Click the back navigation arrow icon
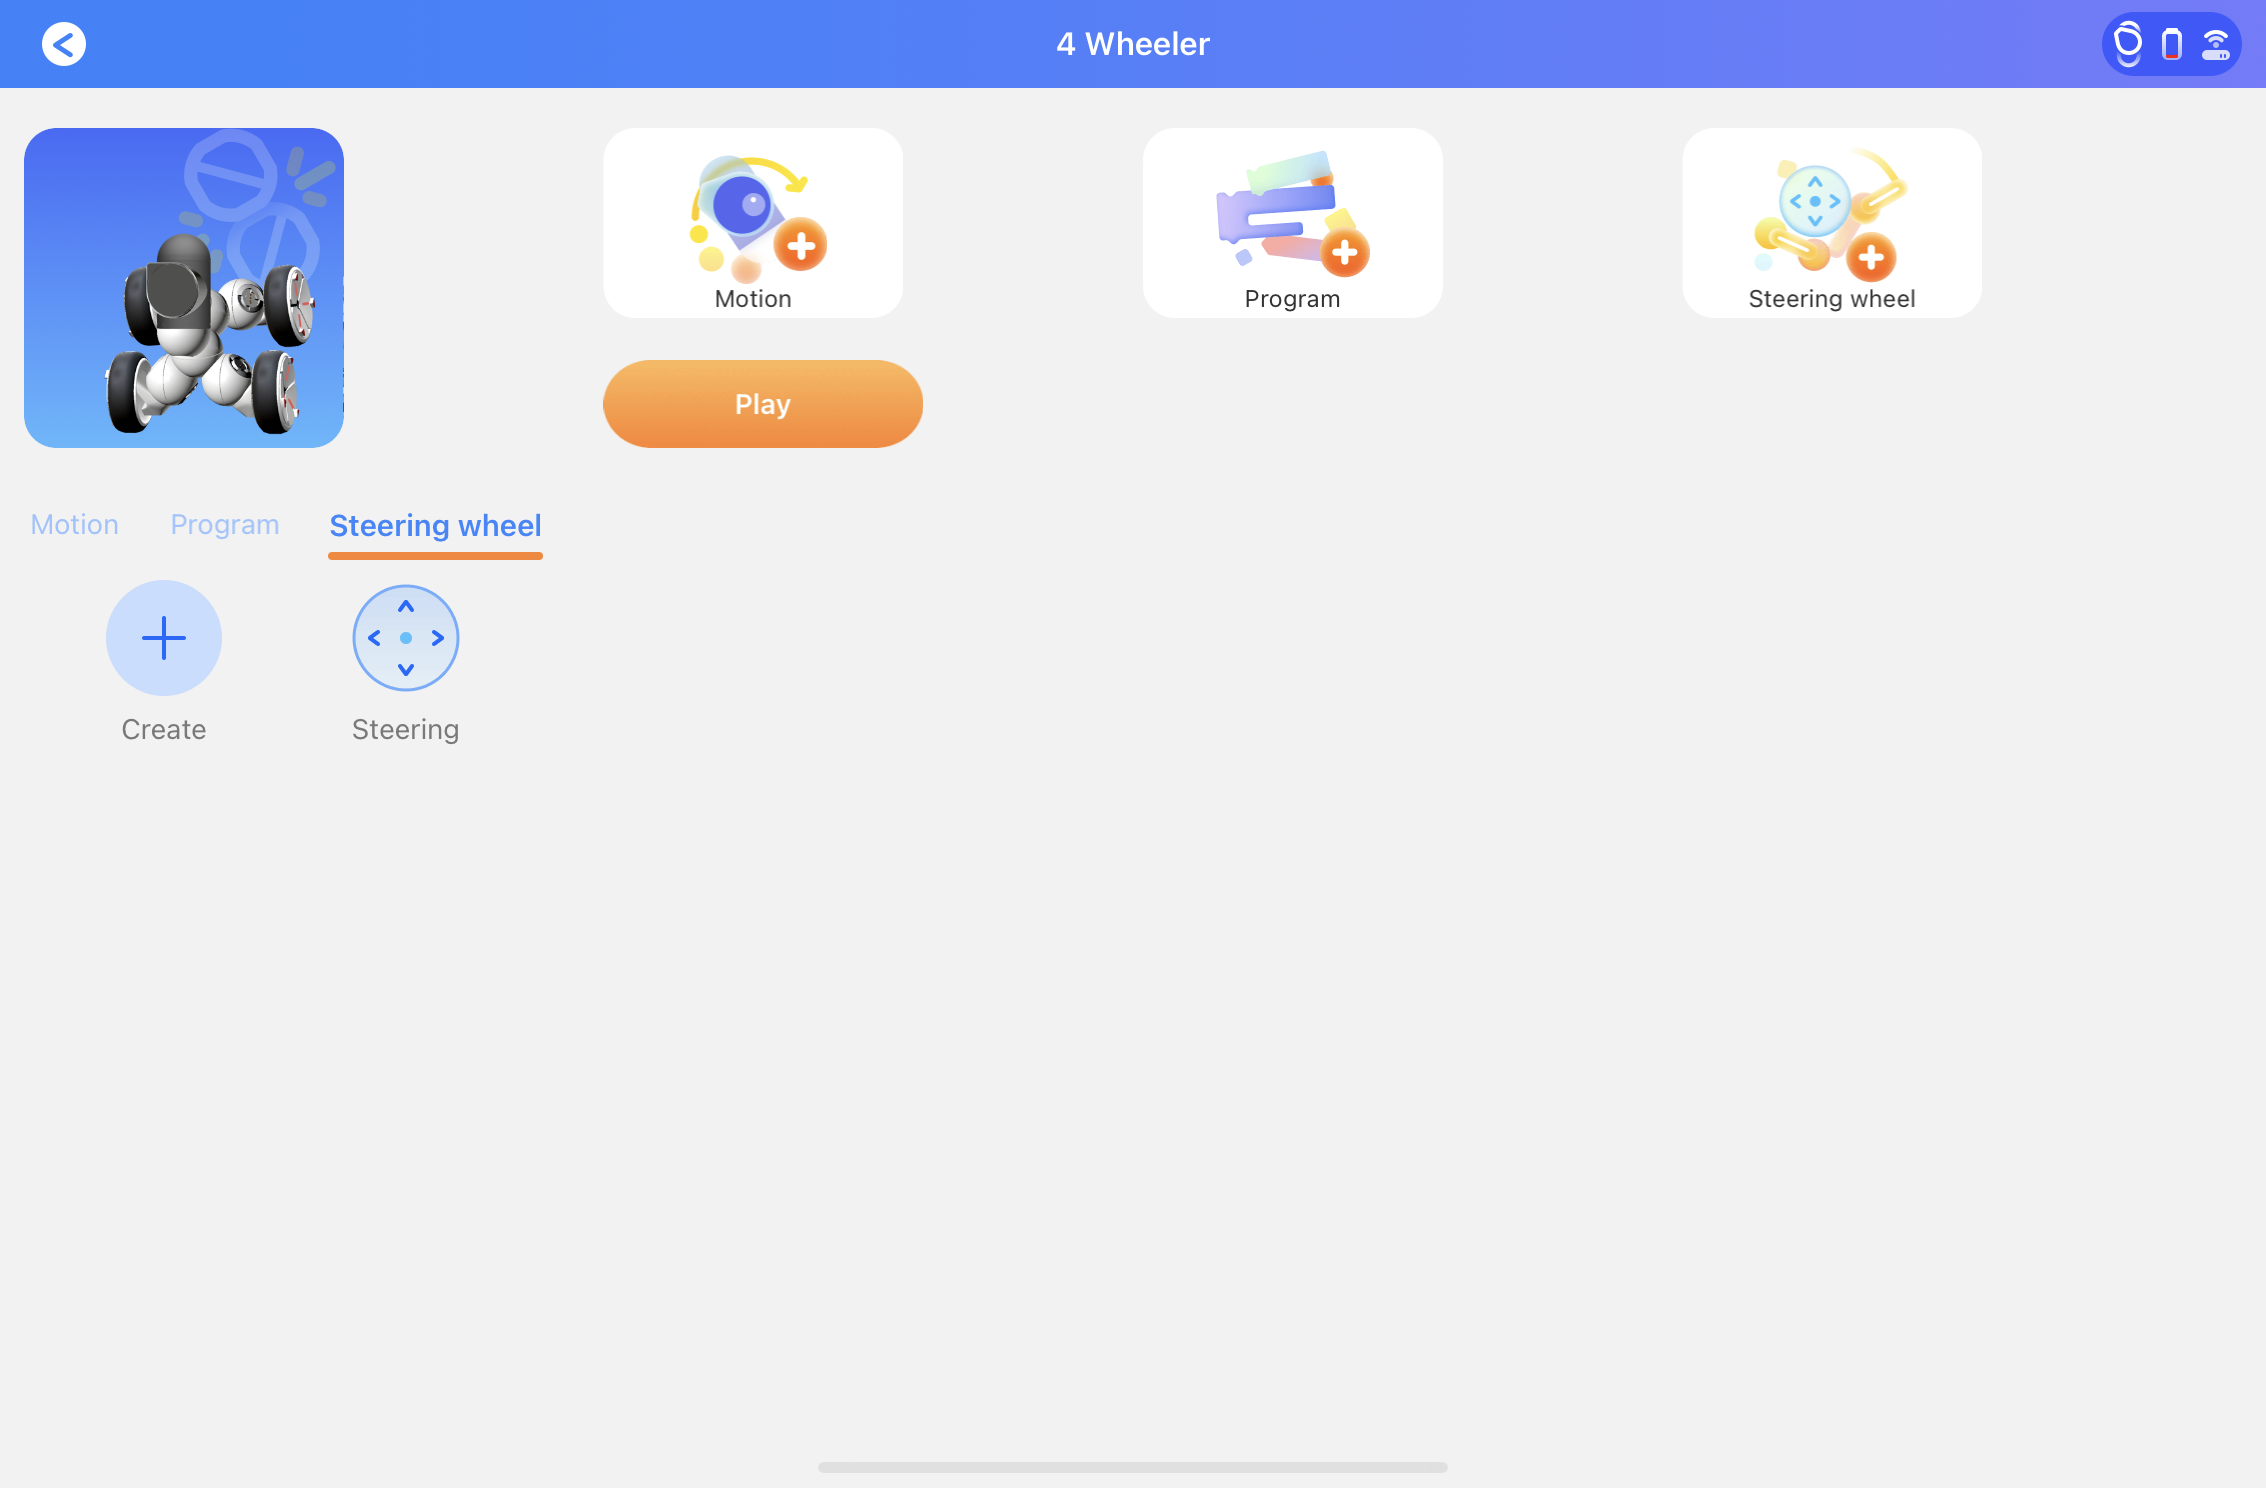This screenshot has width=2266, height=1488. [x=61, y=43]
